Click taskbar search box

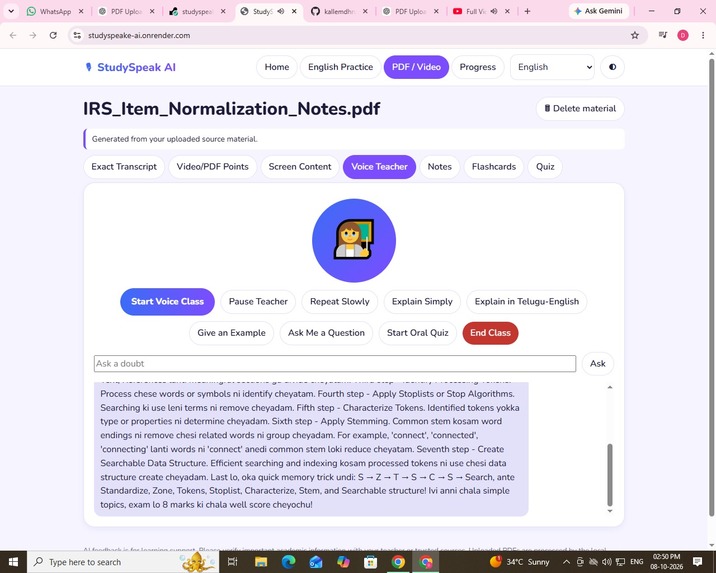pyautogui.click(x=123, y=562)
